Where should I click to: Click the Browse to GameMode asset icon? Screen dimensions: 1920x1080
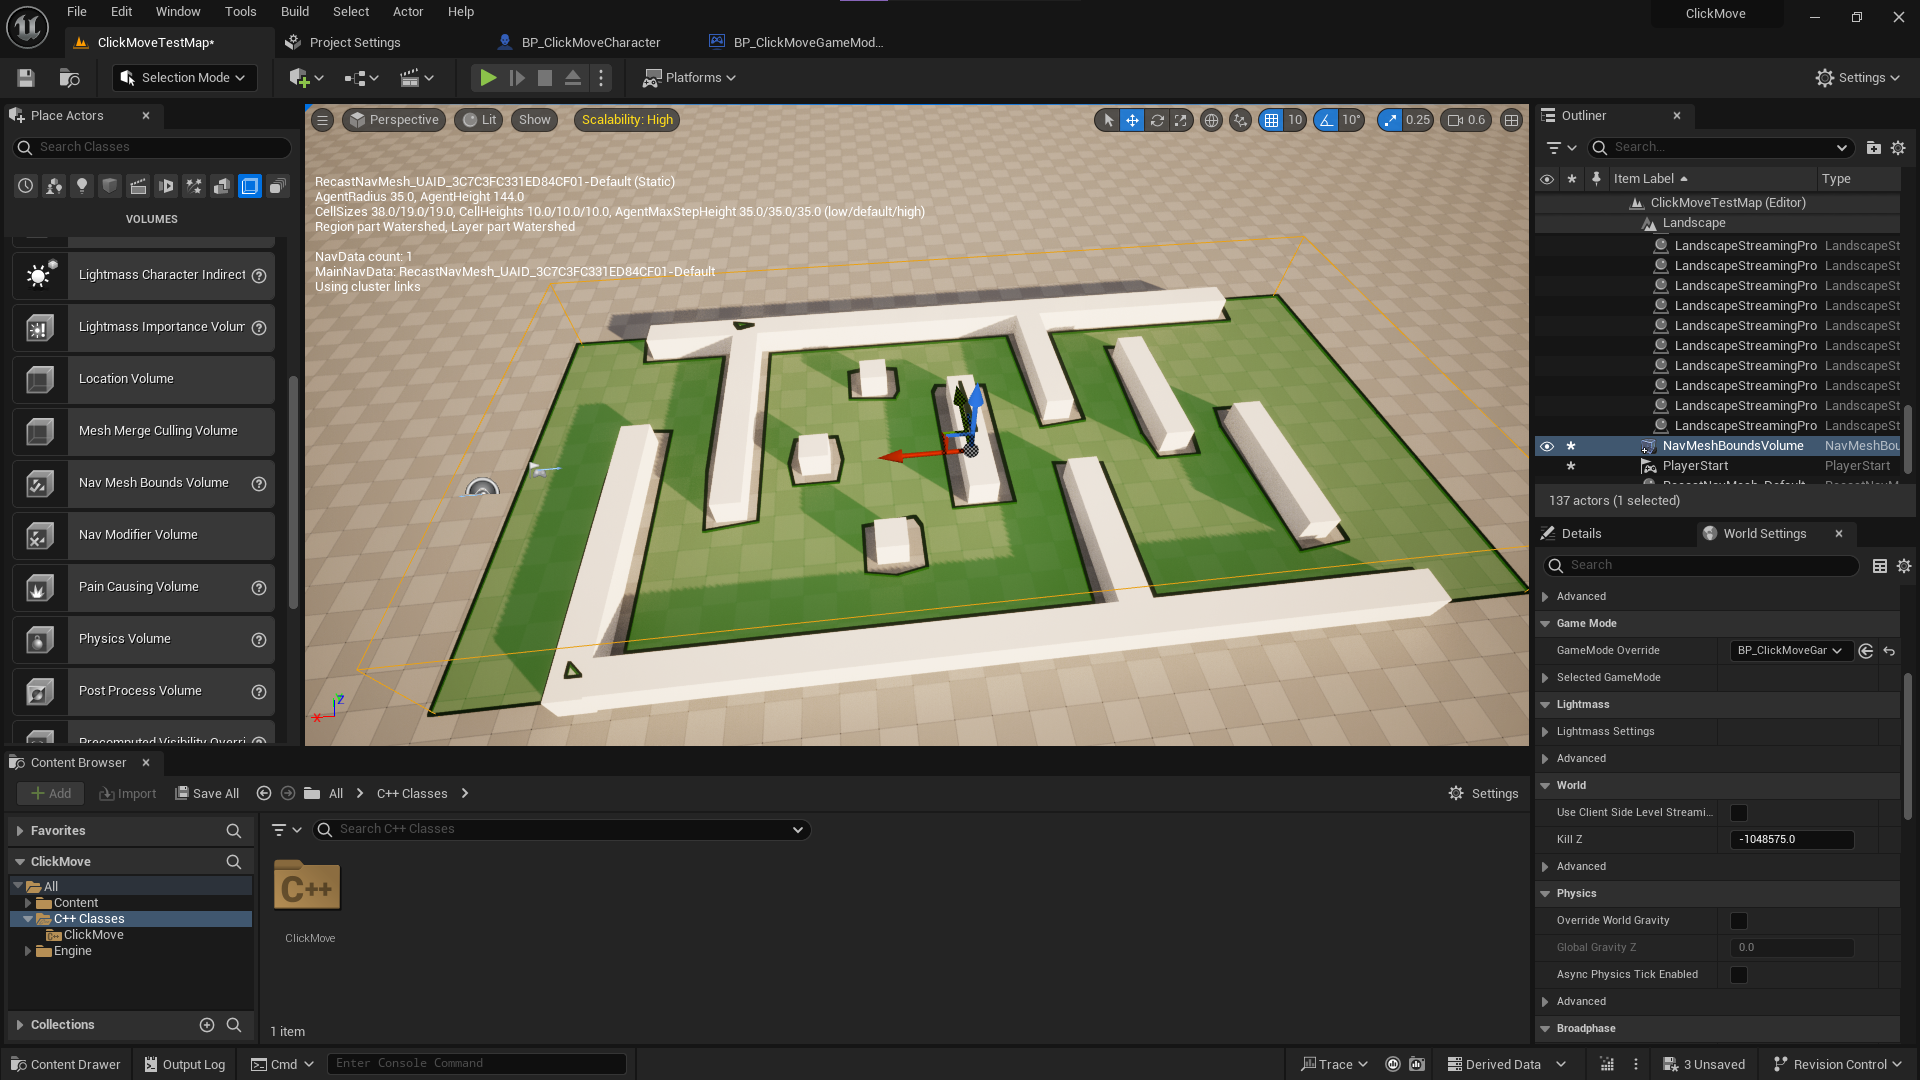[1866, 651]
